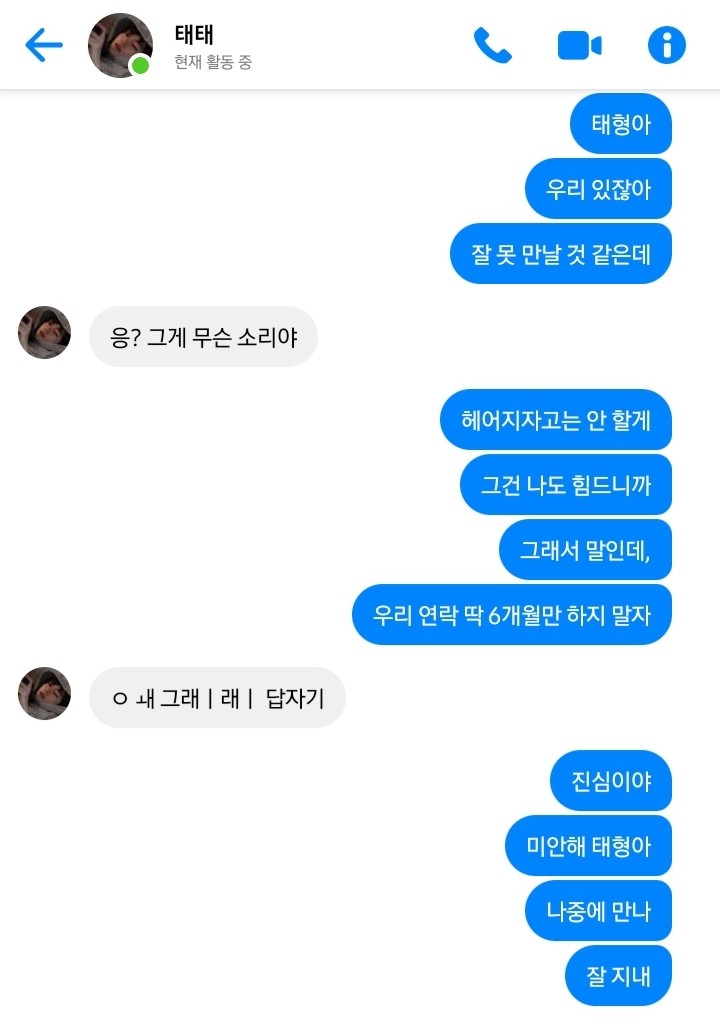
Task: Tap the avatar beside '답자기' message
Action: pos(44,693)
